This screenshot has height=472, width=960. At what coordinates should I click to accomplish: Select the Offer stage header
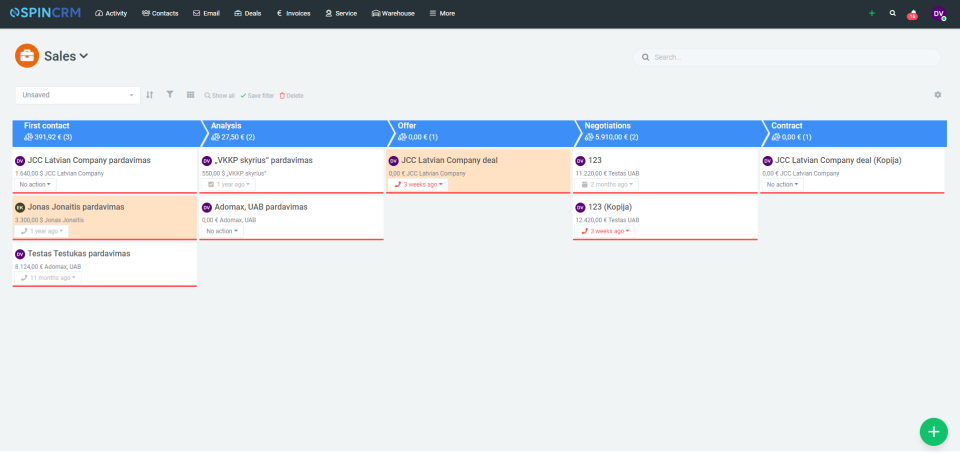pos(482,133)
